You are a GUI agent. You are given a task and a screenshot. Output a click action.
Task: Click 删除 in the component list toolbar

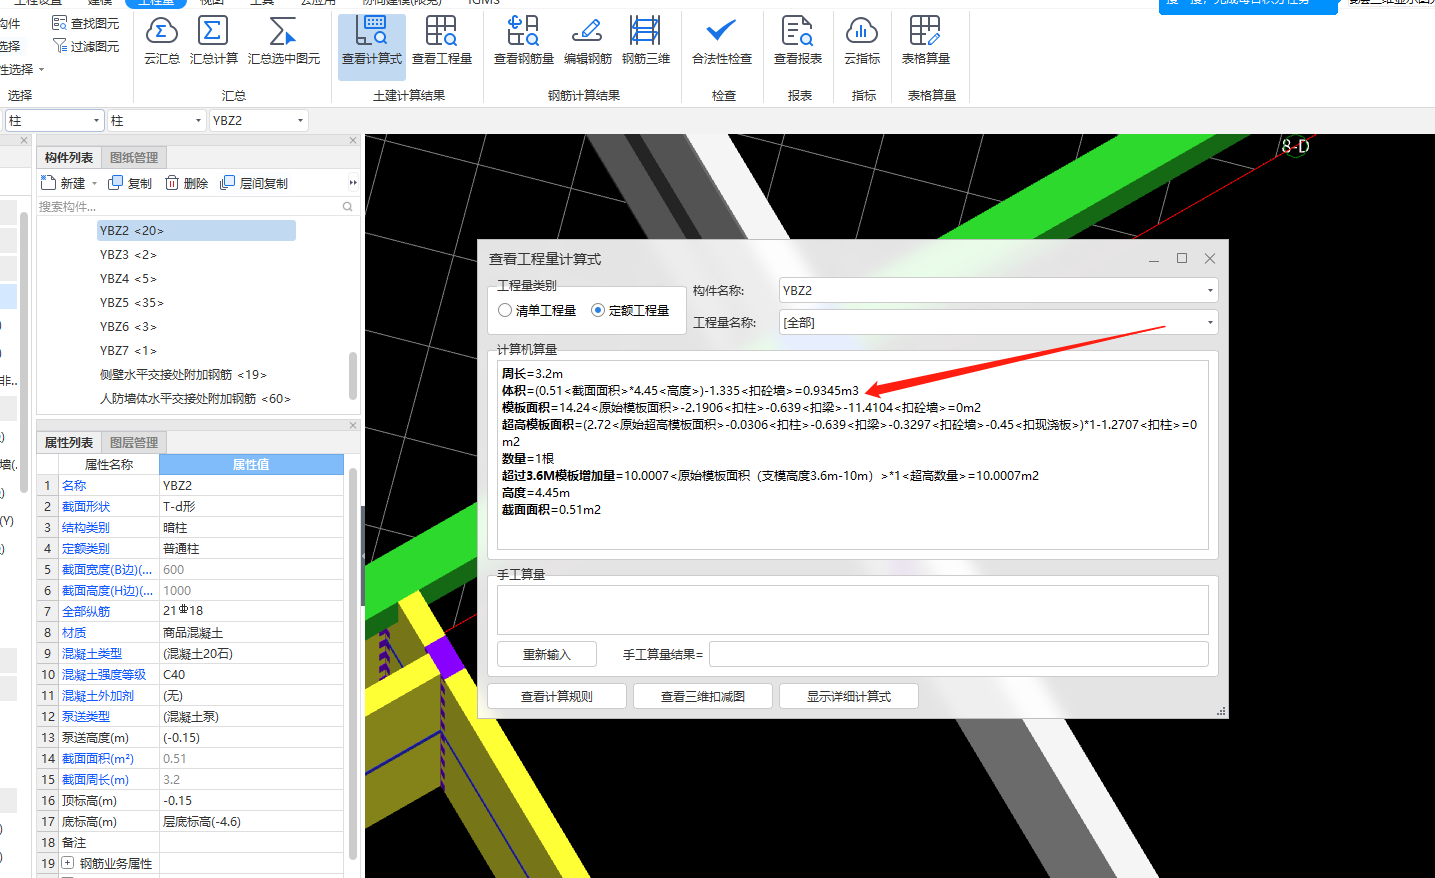pos(187,183)
